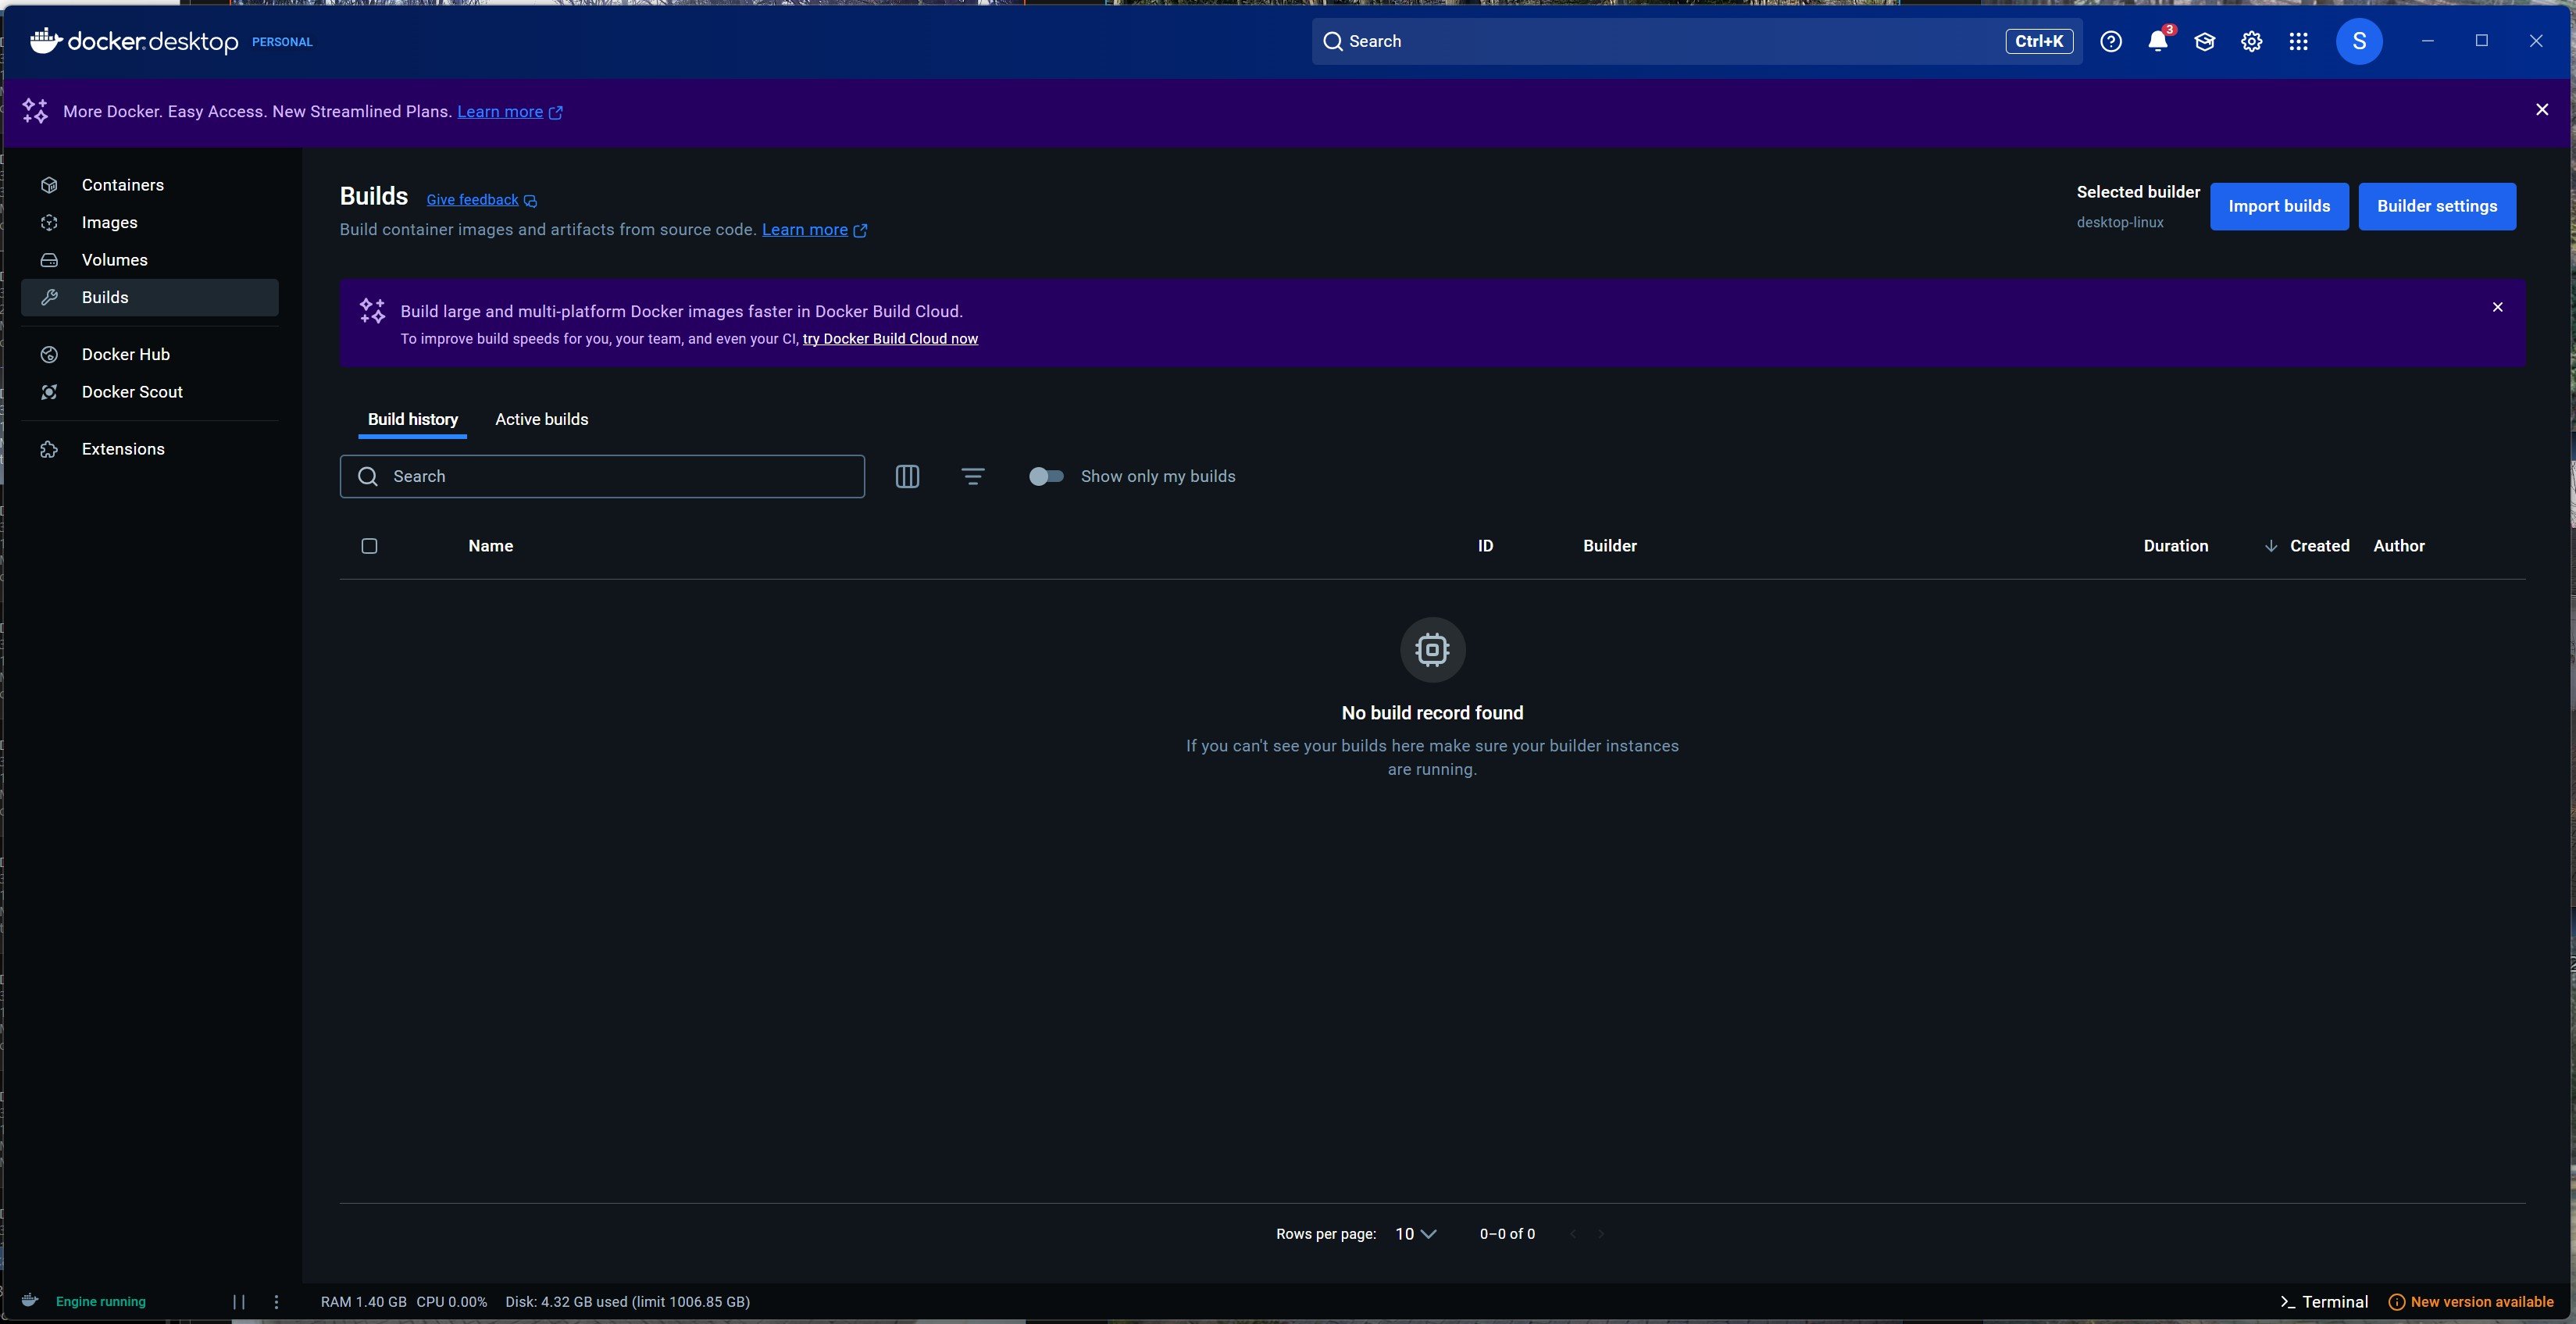
Task: Click Give feedback link
Action: pos(472,200)
